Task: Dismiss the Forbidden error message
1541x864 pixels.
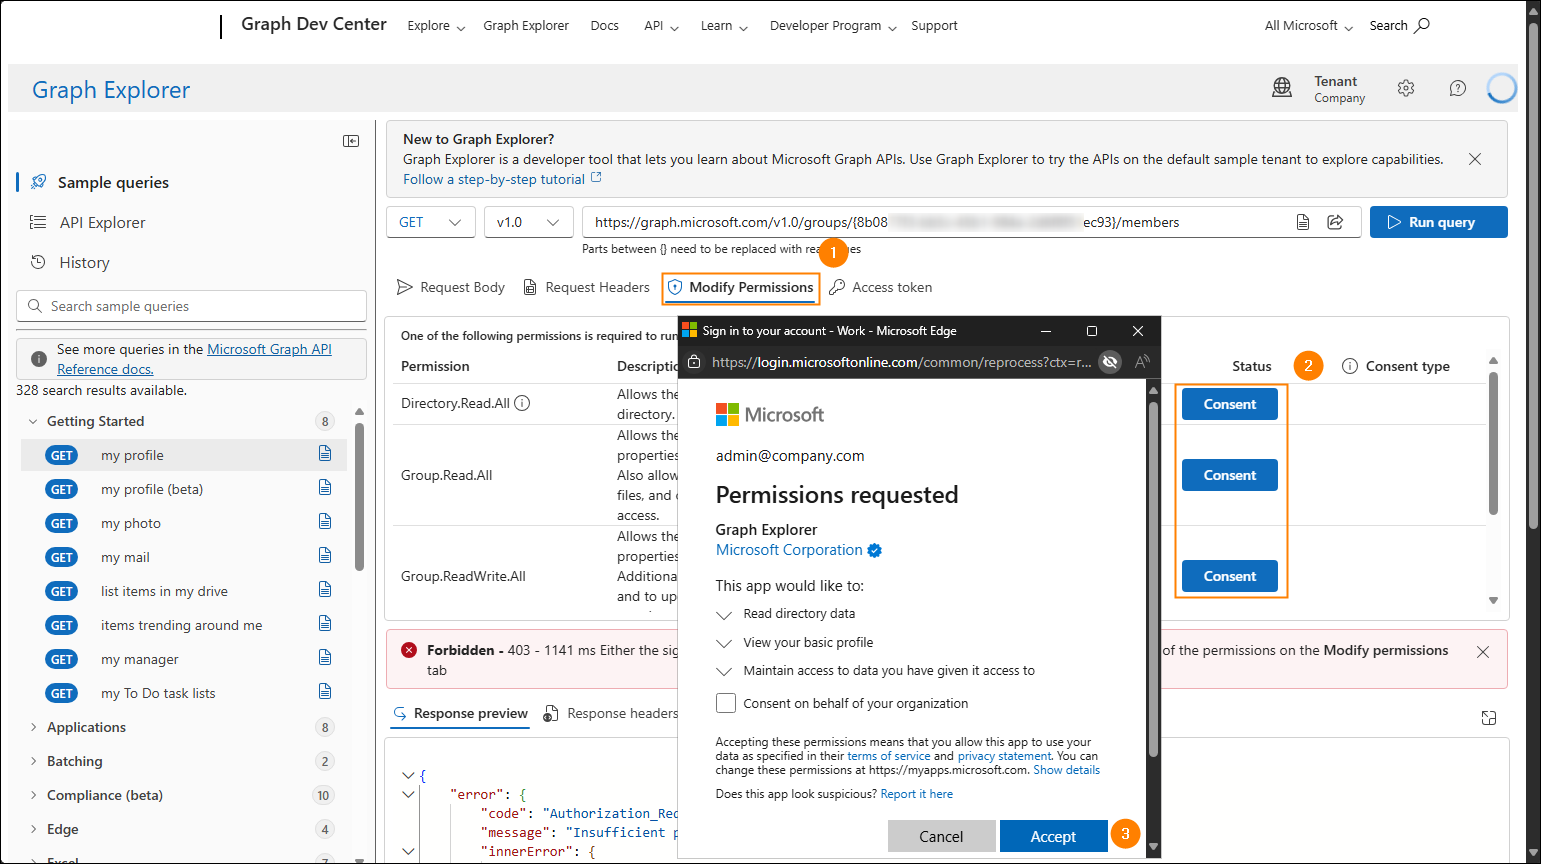Action: pyautogui.click(x=1483, y=652)
